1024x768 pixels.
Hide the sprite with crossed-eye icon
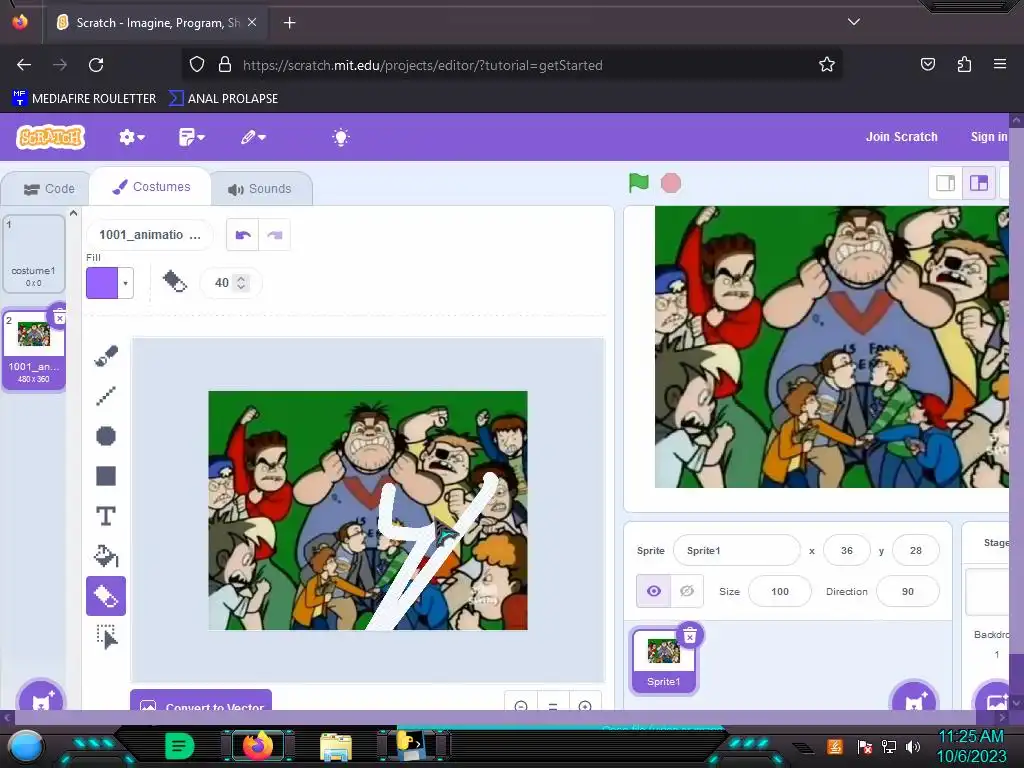pyautogui.click(x=687, y=591)
